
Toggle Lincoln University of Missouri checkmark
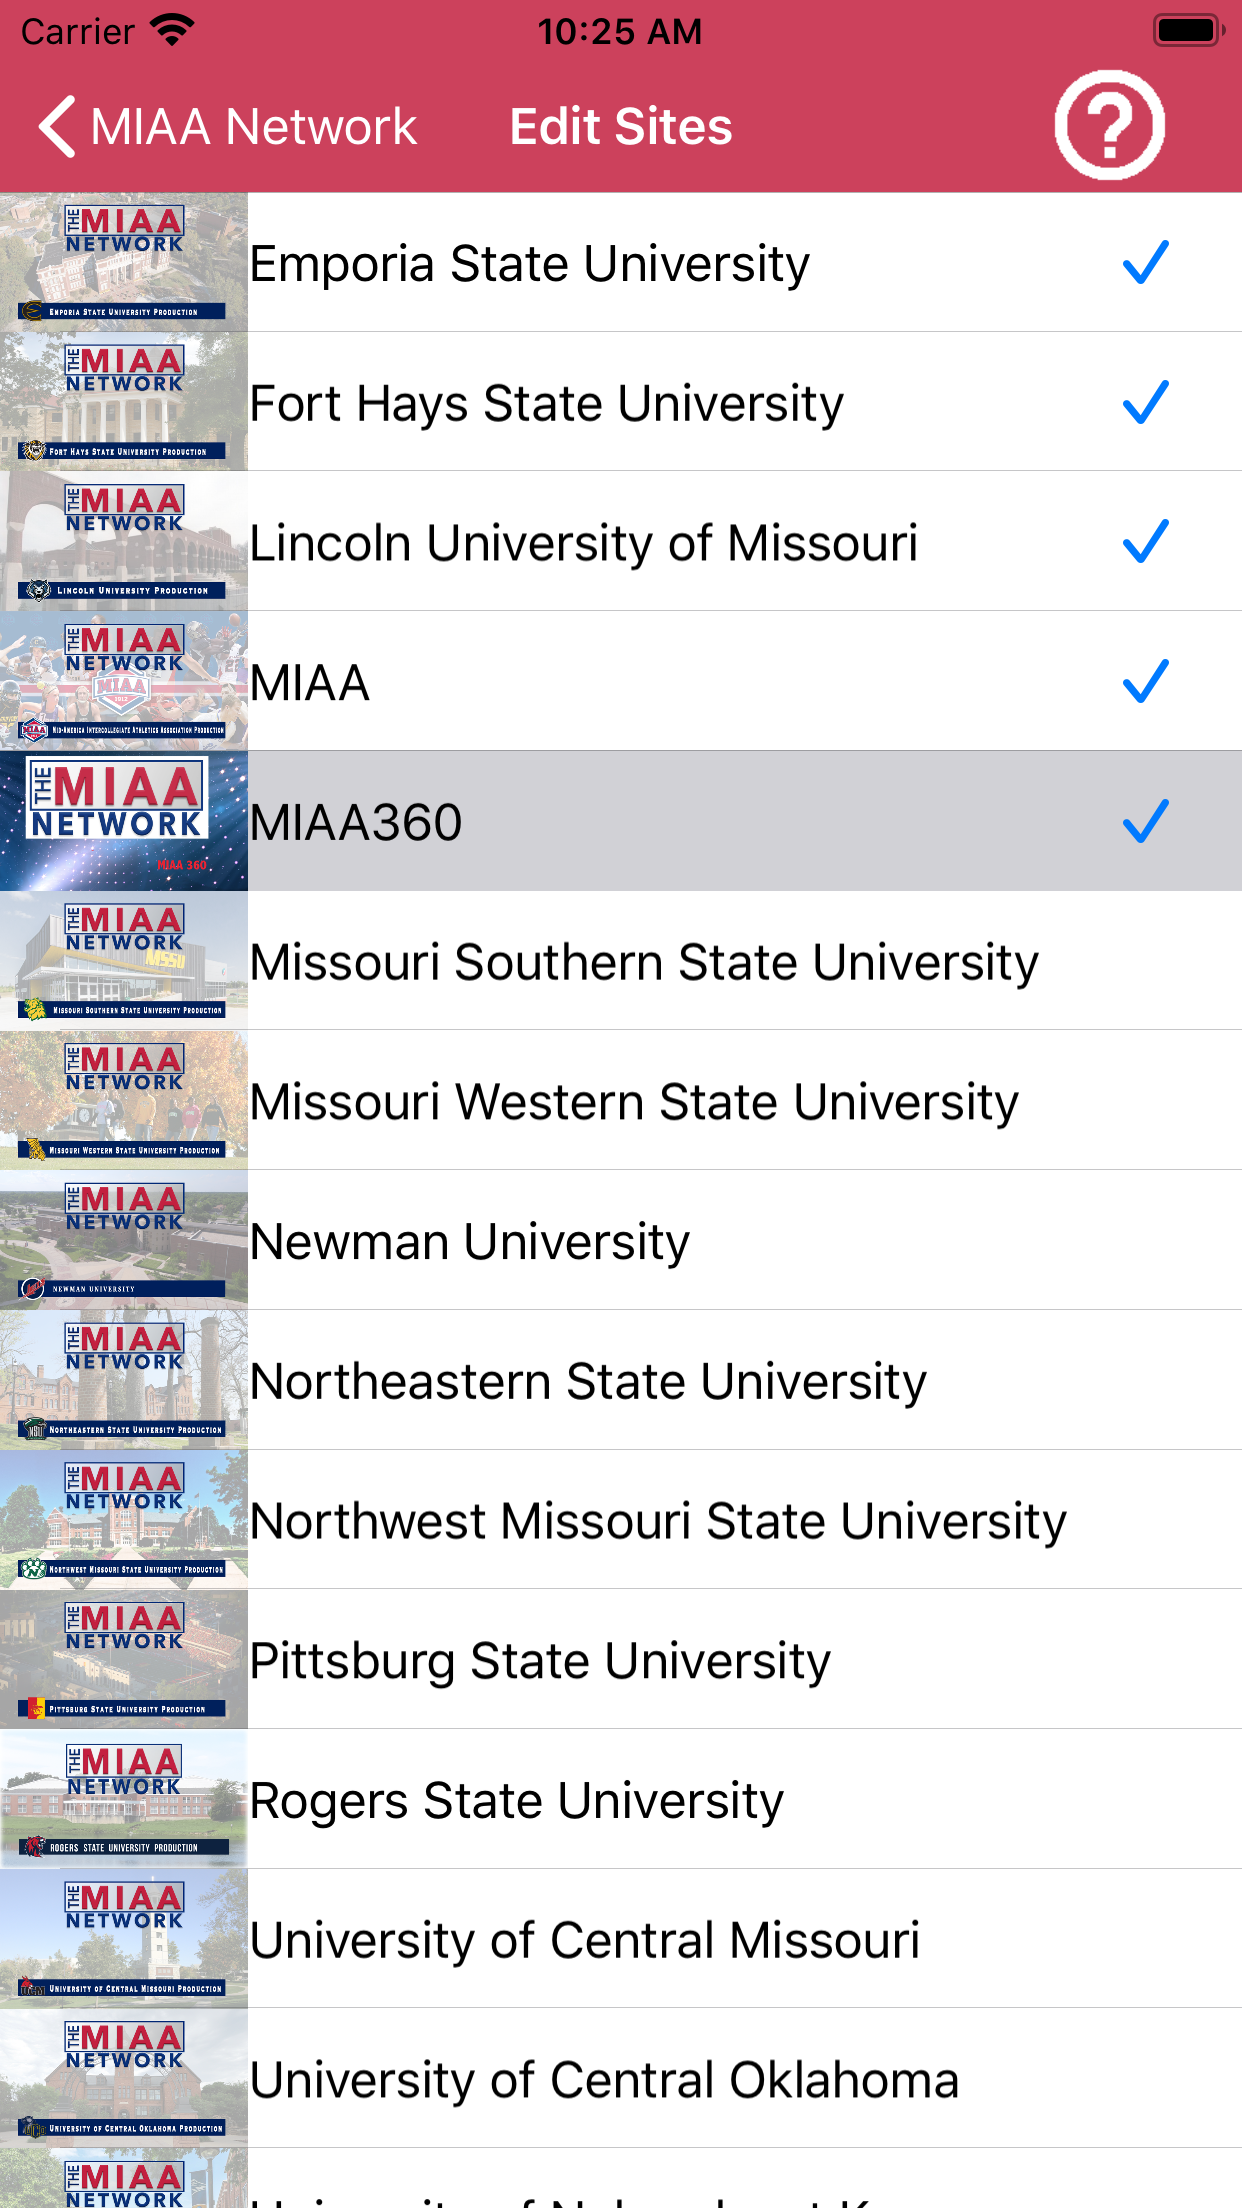click(1145, 542)
